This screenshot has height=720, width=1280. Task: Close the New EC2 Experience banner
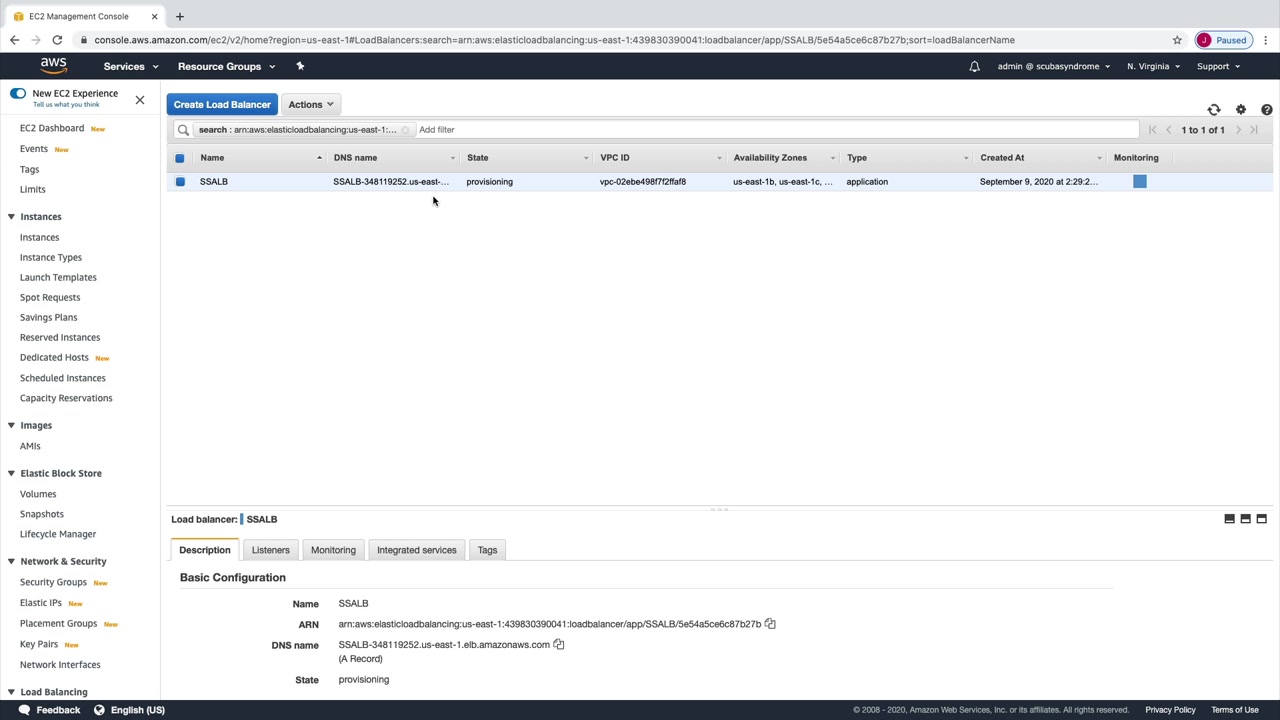140,100
